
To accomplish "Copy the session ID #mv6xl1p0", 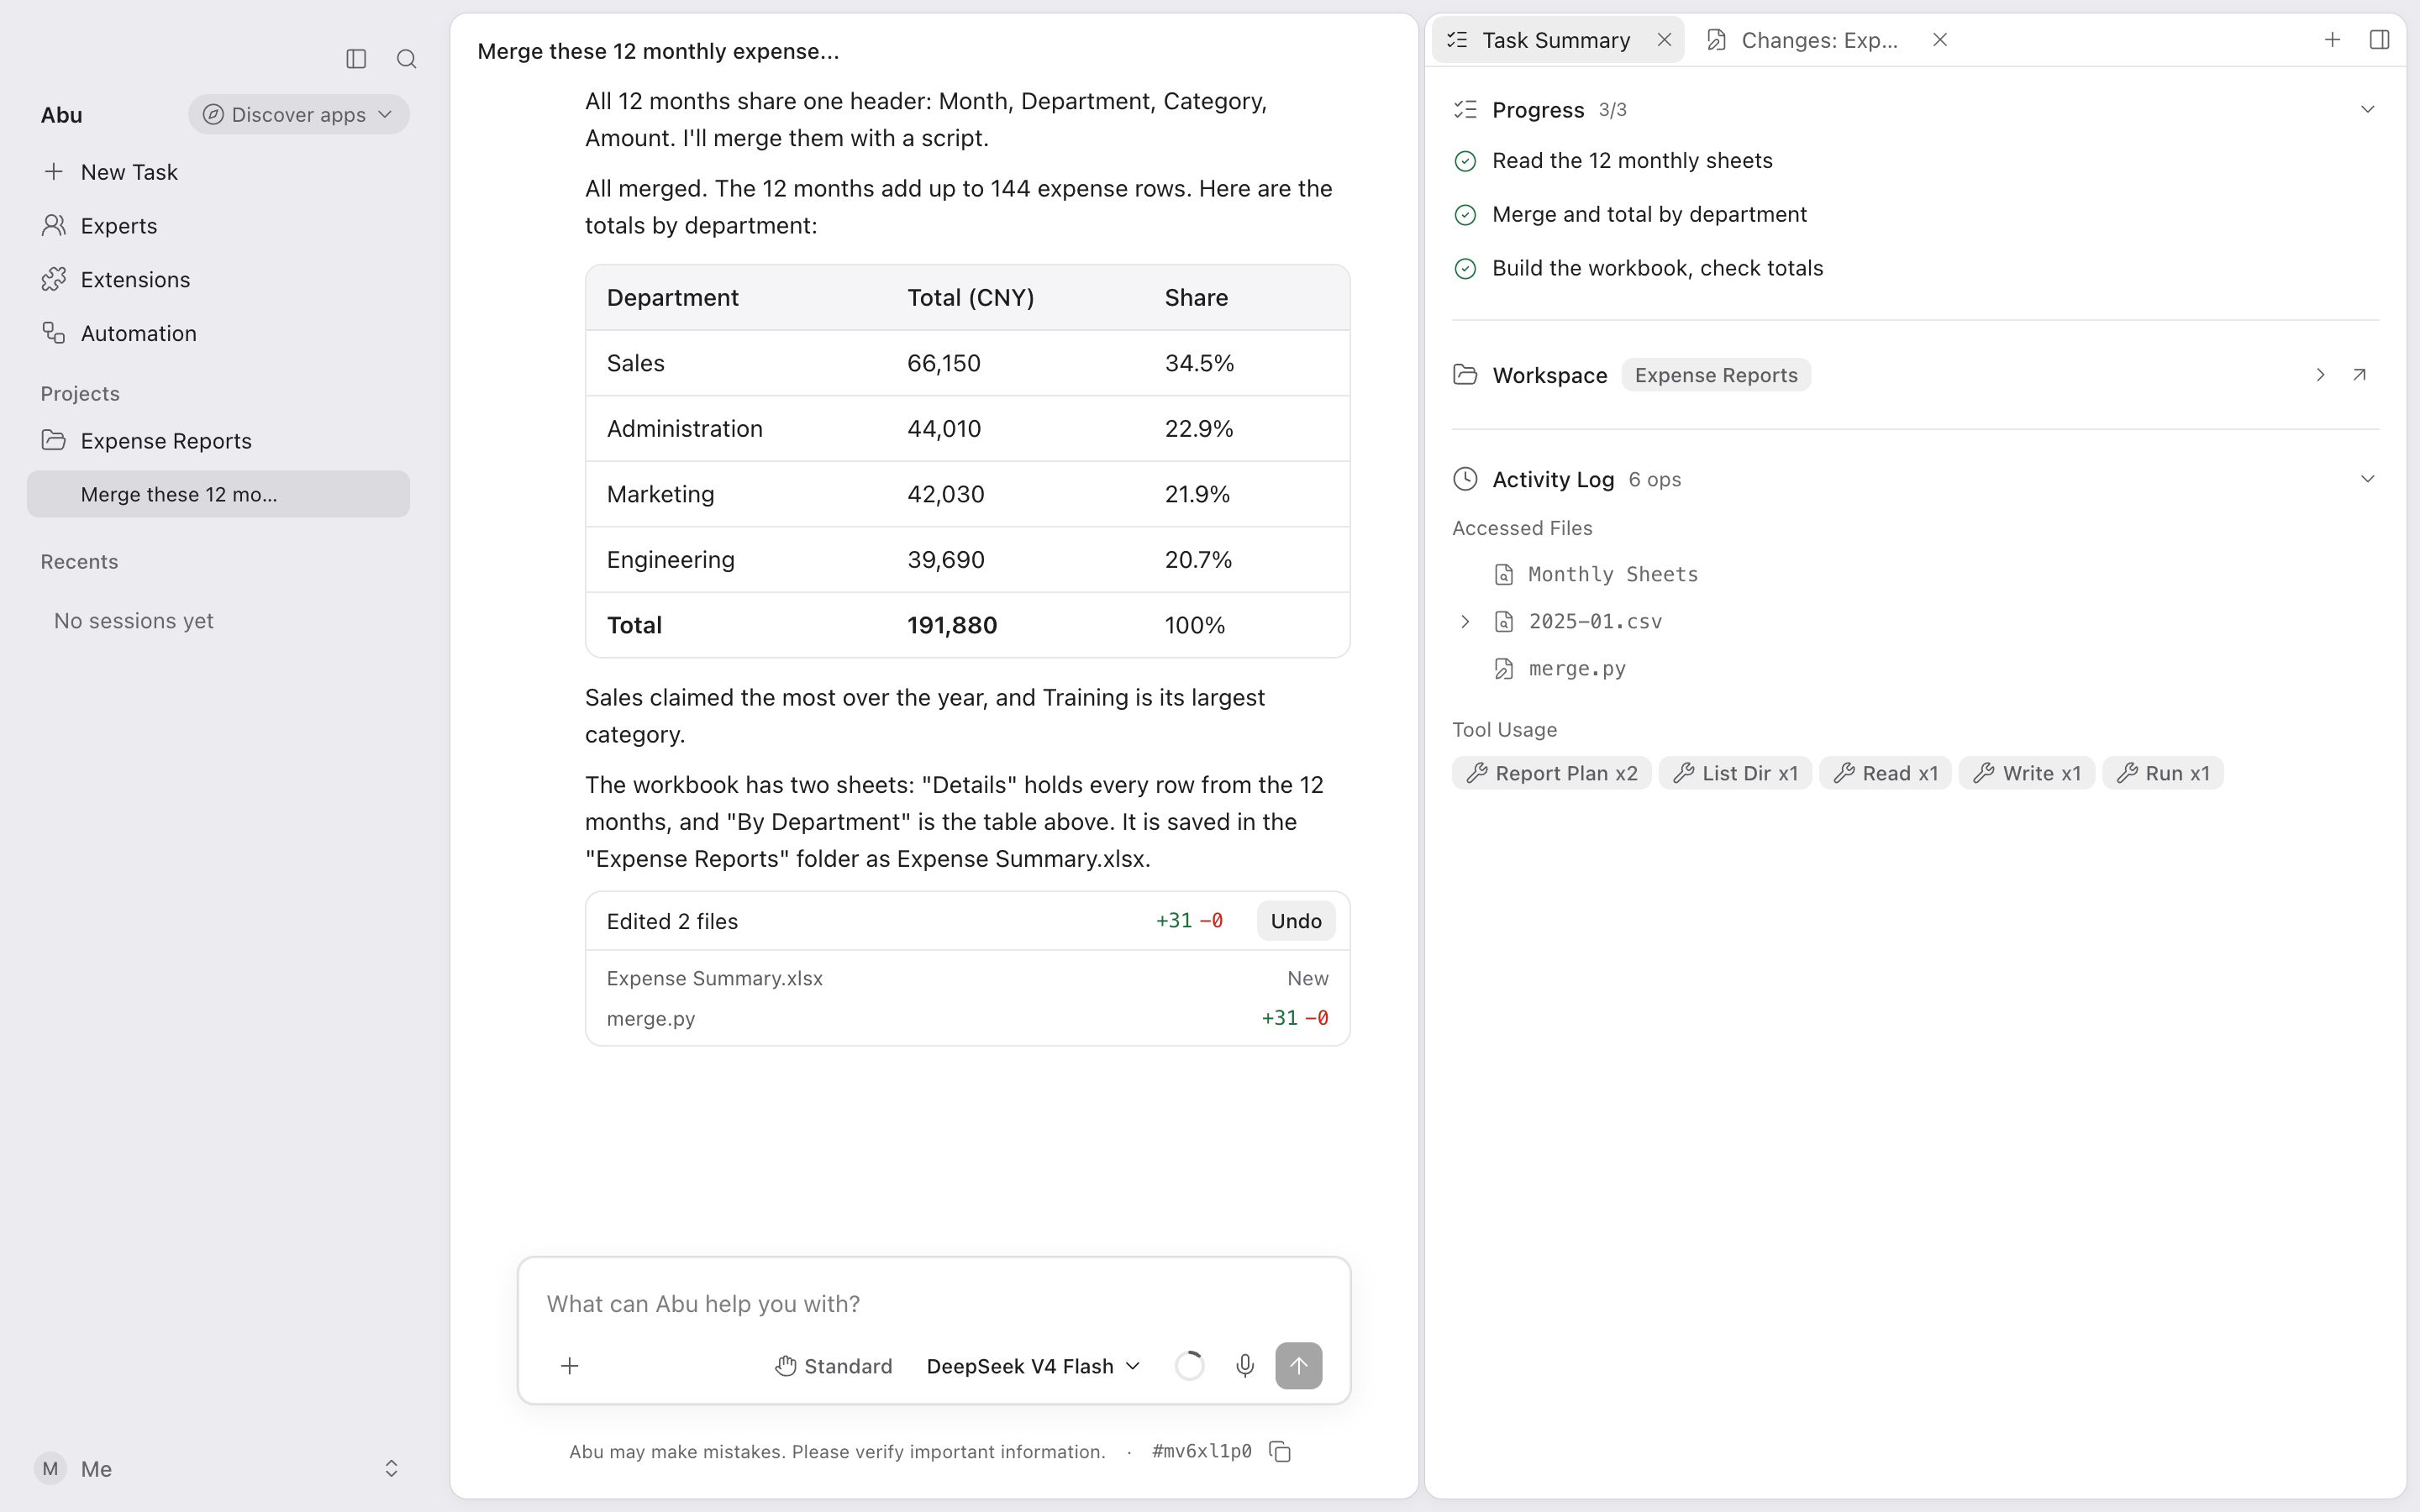I will 1280,1451.
